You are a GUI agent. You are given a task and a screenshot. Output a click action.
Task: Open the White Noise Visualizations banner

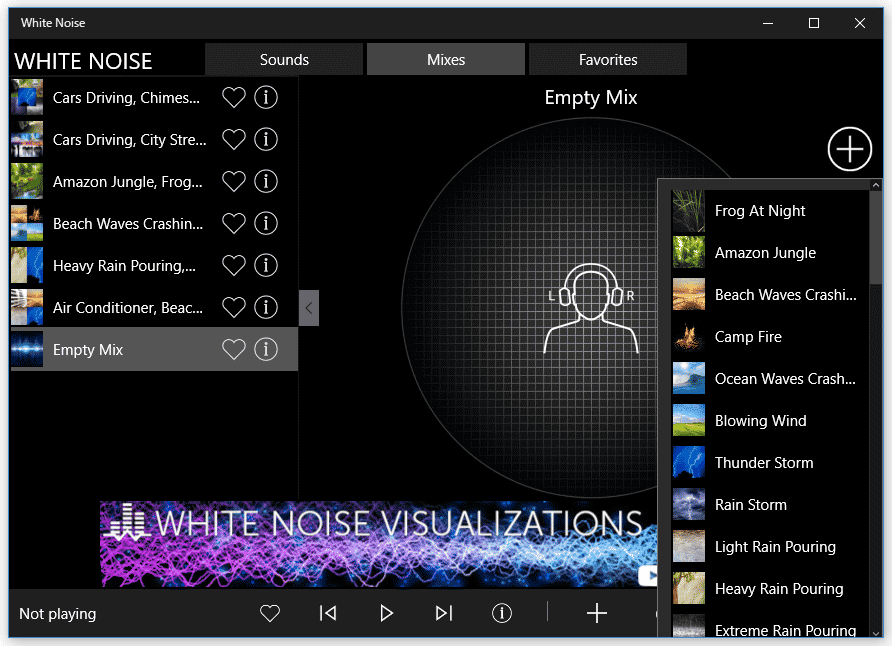[x=378, y=544]
